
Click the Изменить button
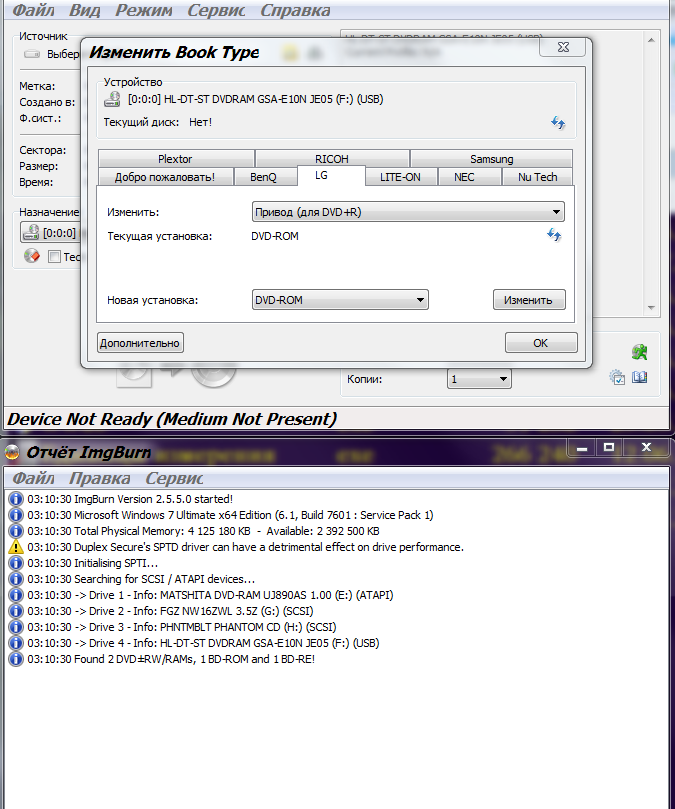[529, 300]
